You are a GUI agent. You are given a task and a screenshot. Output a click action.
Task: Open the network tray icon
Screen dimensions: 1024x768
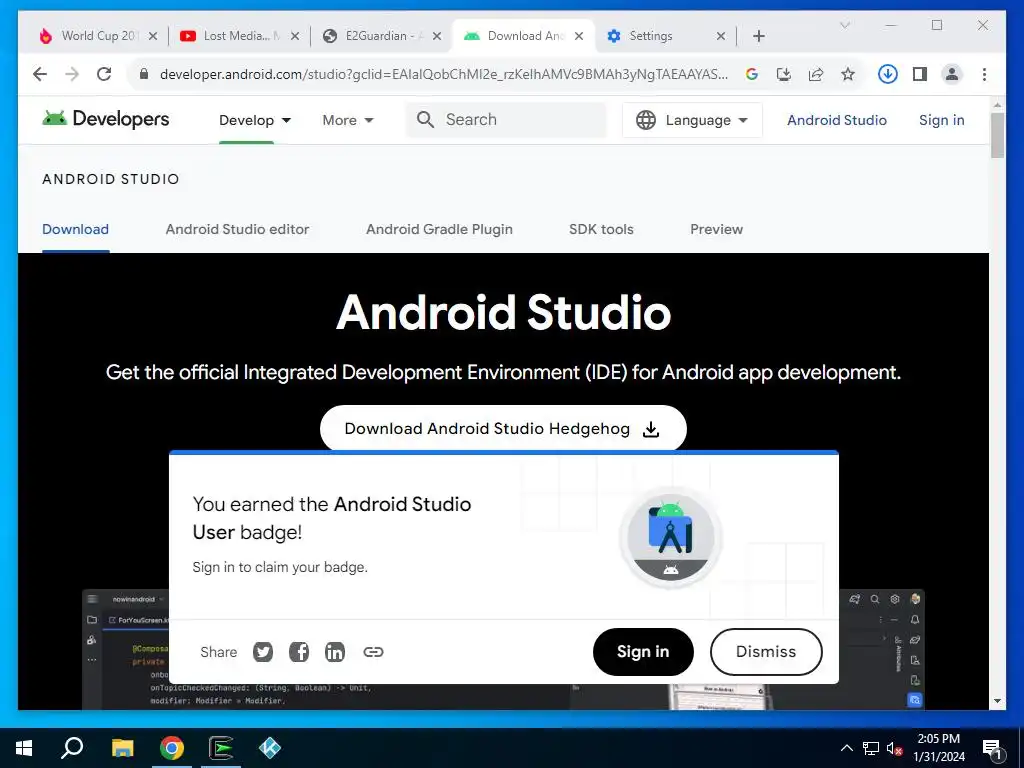tap(871, 748)
